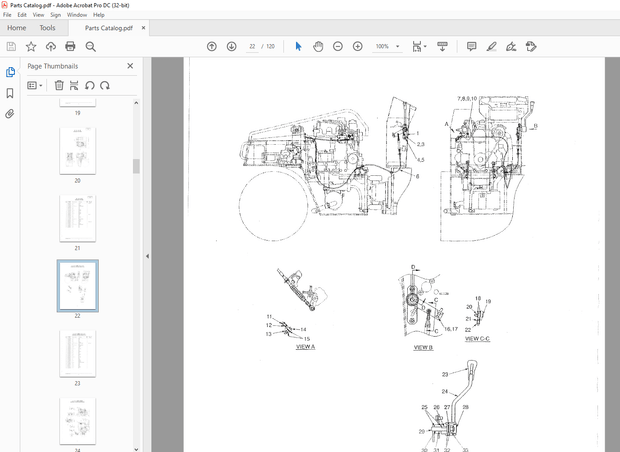620x452 pixels.
Task: Open the fit page options icon
Action: [419, 47]
